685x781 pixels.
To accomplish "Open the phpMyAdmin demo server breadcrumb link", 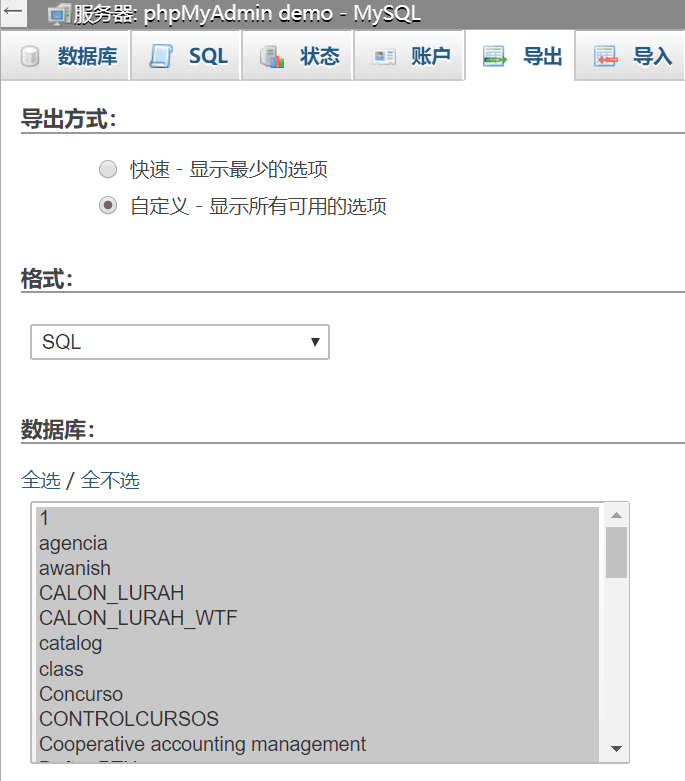I will point(247,13).
